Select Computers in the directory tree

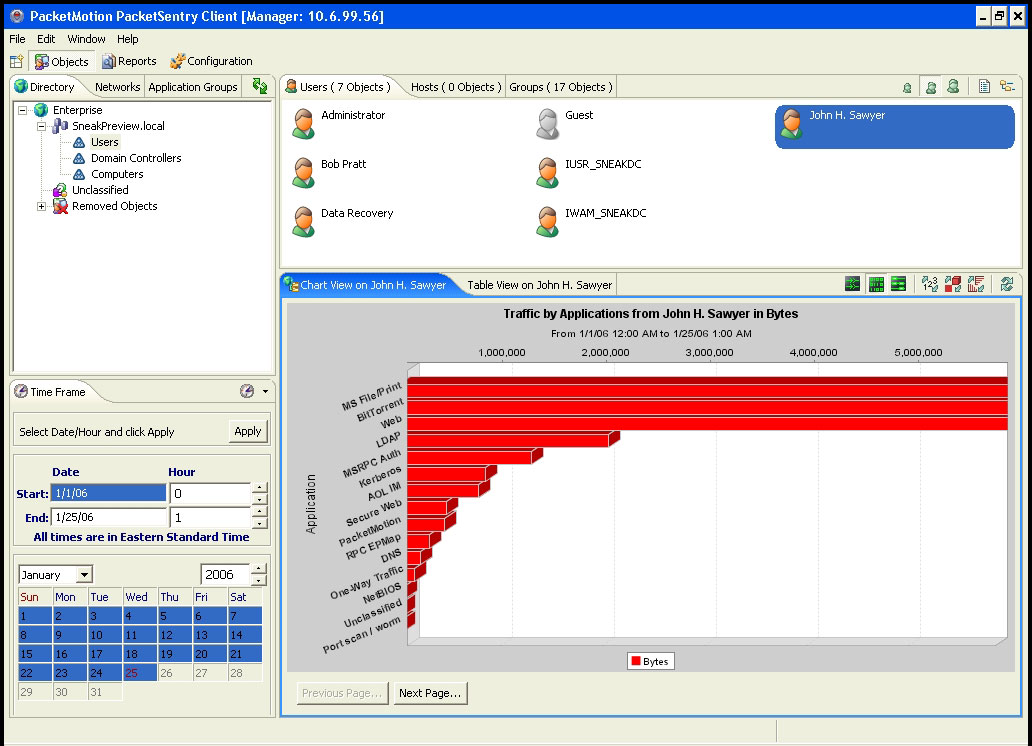[x=117, y=174]
